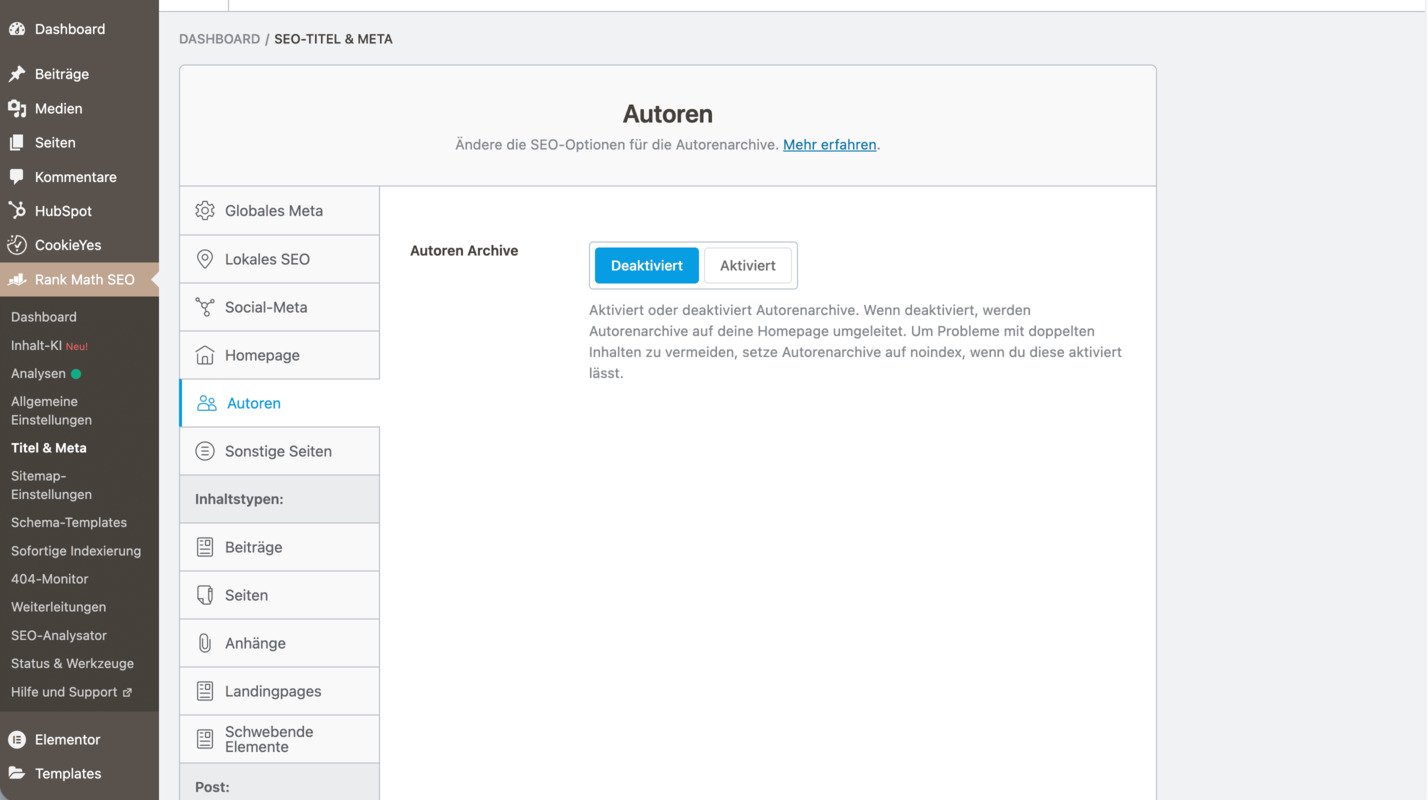Viewport: 1428px width, 800px height.
Task: Click the Social-Meta share nodes icon
Action: click(x=205, y=307)
